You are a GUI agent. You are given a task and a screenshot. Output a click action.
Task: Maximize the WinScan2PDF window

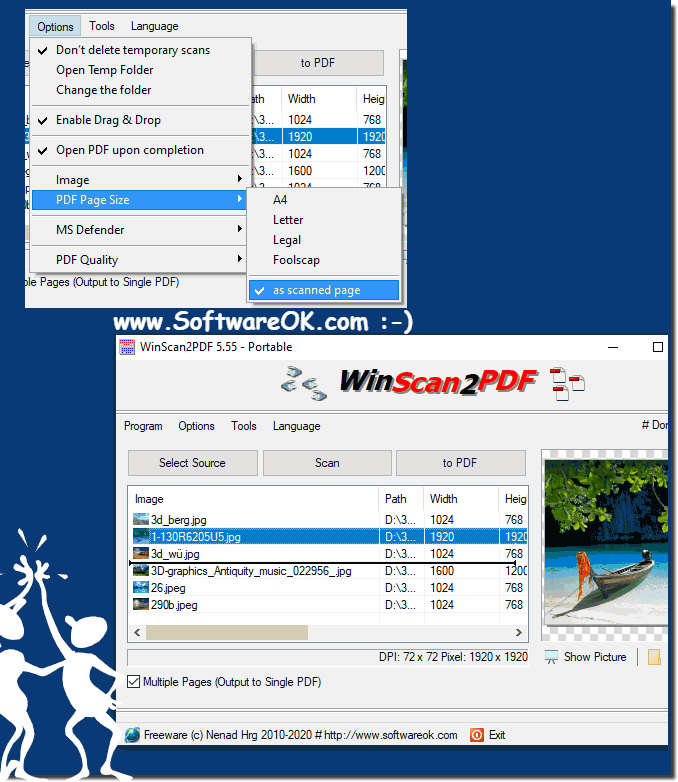click(x=658, y=347)
